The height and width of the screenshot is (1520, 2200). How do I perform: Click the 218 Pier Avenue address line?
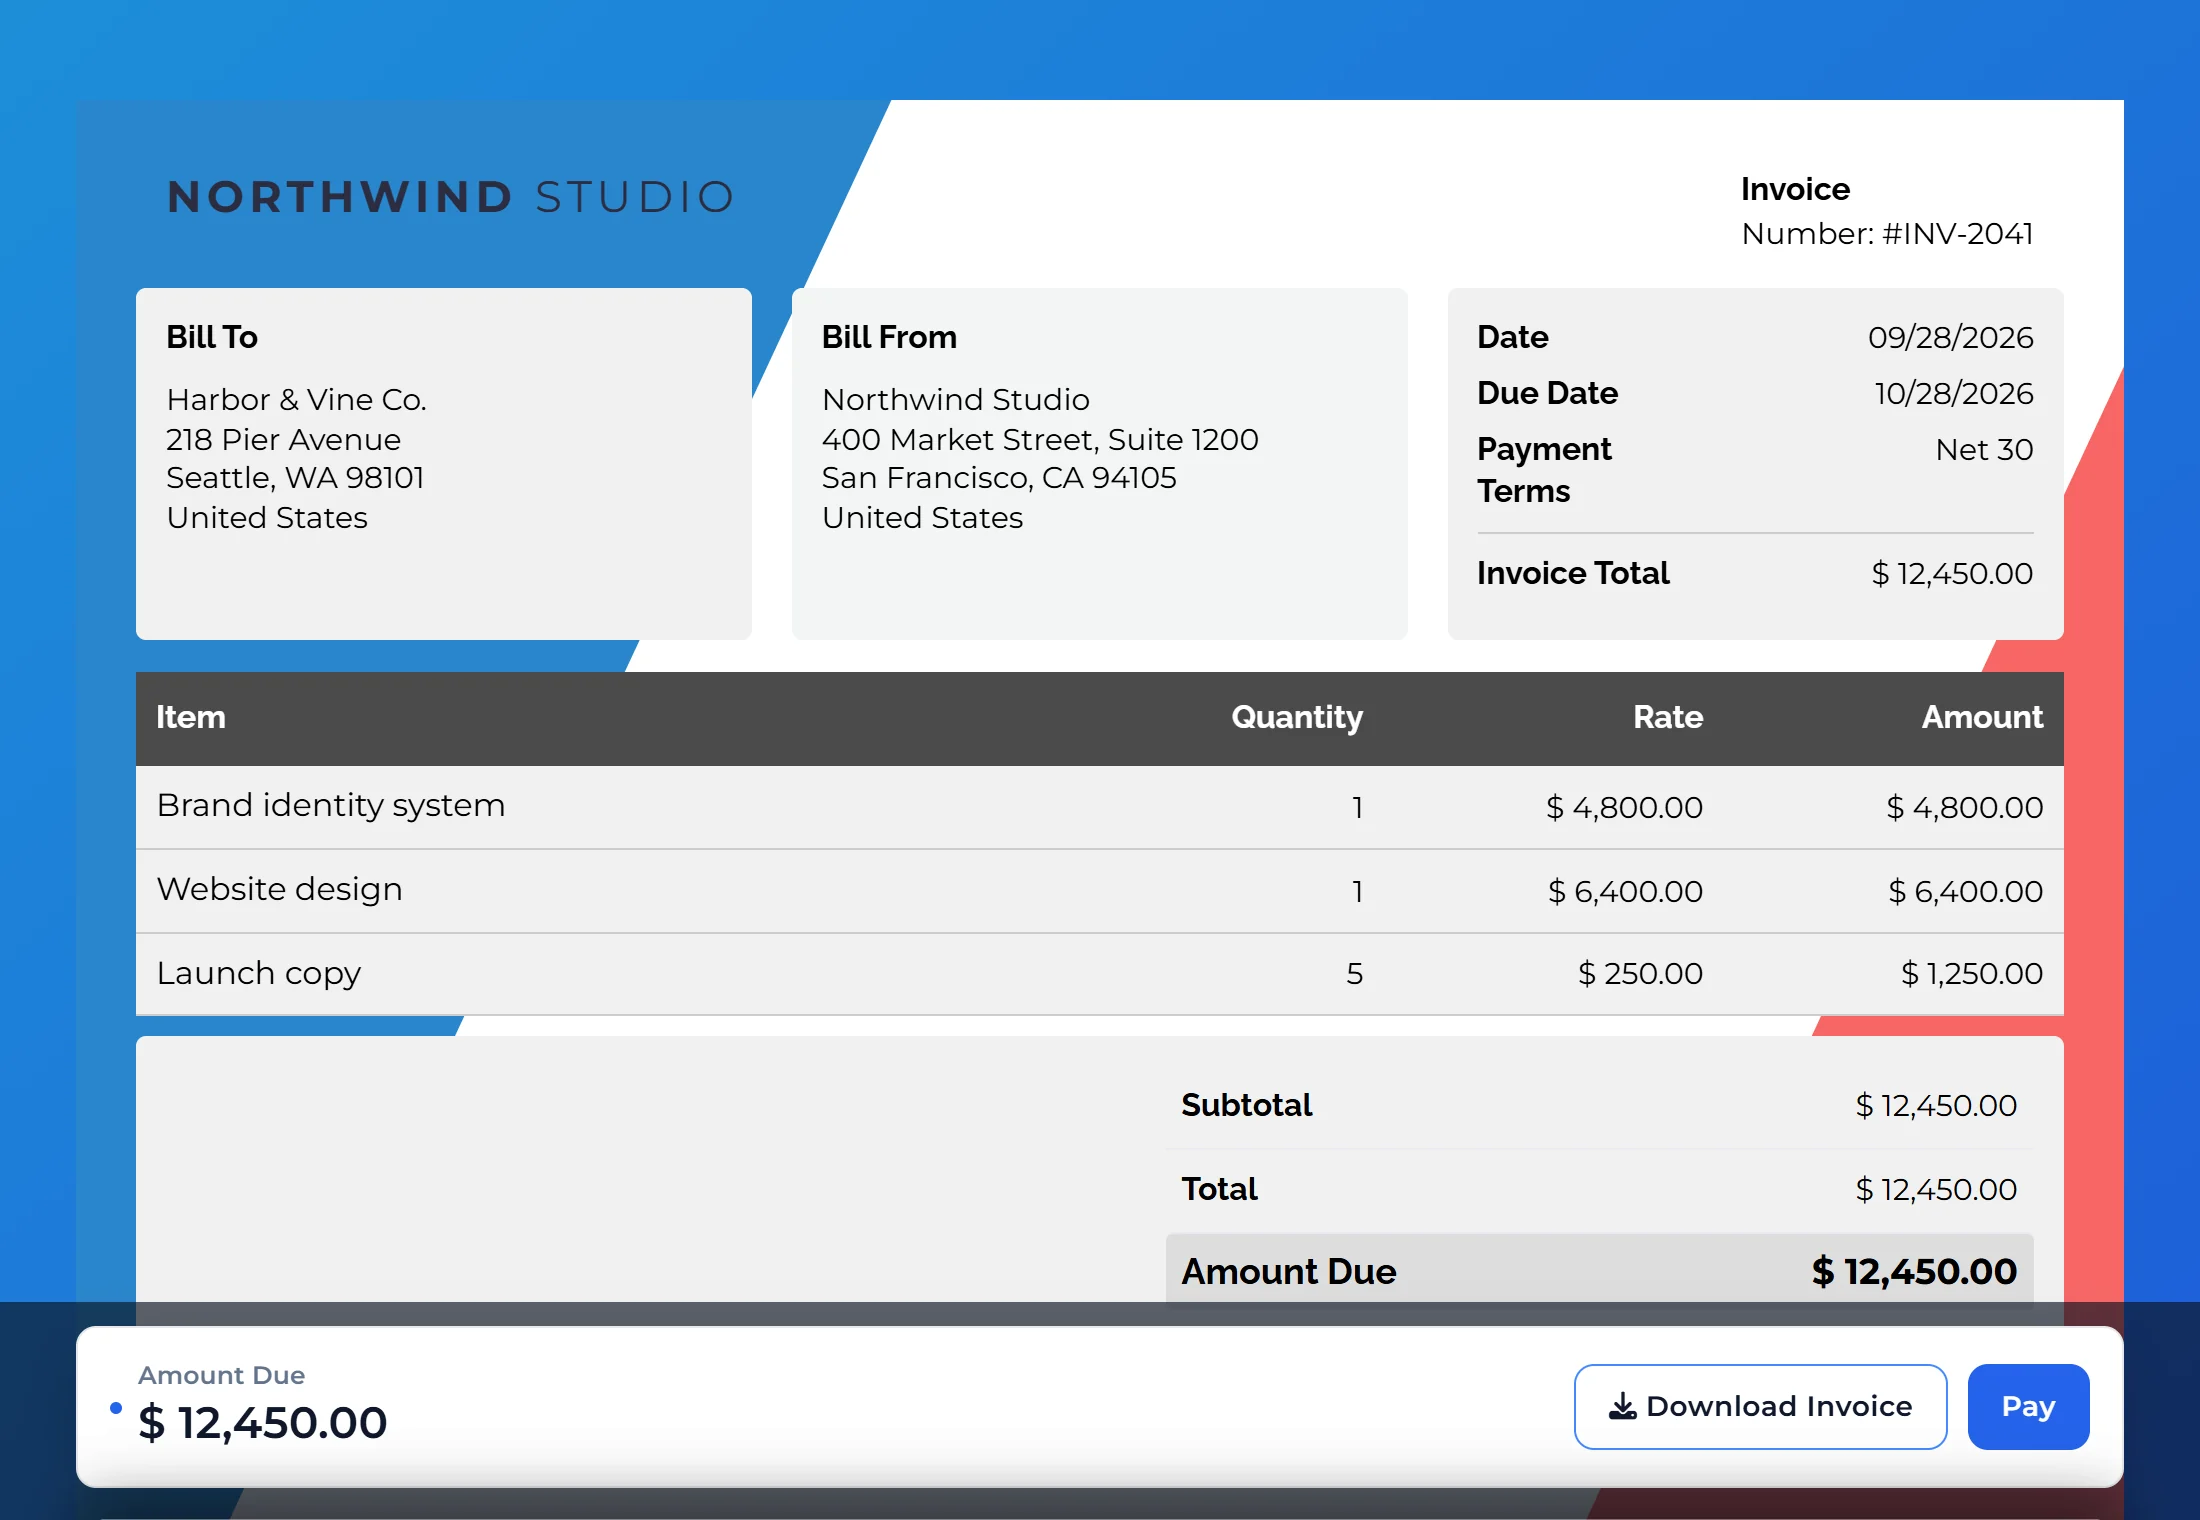pyautogui.click(x=283, y=439)
